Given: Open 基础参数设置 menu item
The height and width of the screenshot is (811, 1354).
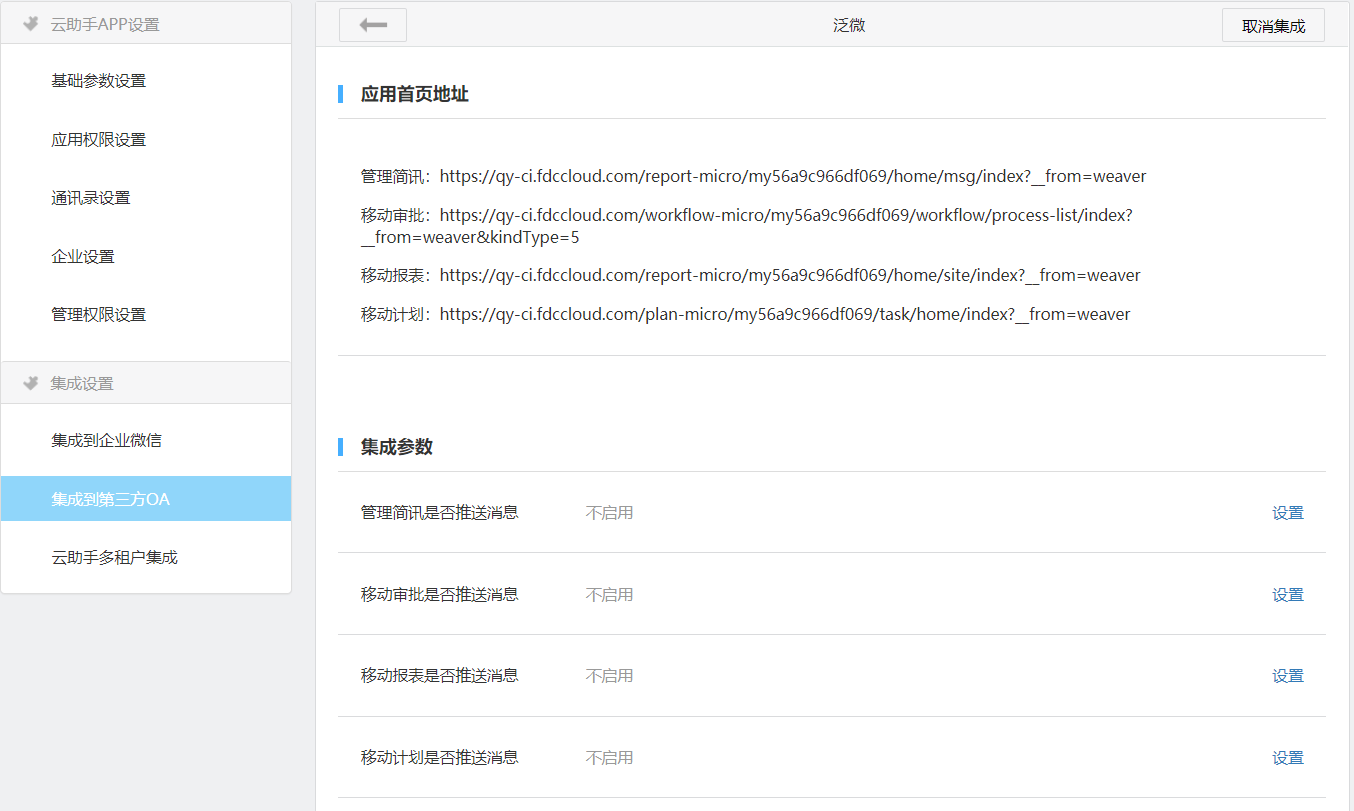Looking at the screenshot, I should [146, 81].
